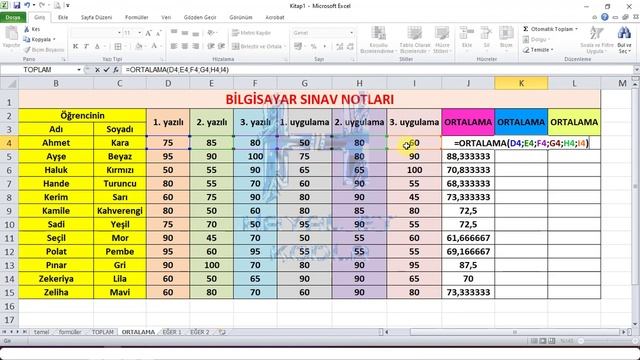Image resolution: width=640 pixels, height=360 pixels.
Task: Click the formula bar text =ORTALAMA(D4;E4;F4;G4;H4;I4)
Action: [x=177, y=70]
